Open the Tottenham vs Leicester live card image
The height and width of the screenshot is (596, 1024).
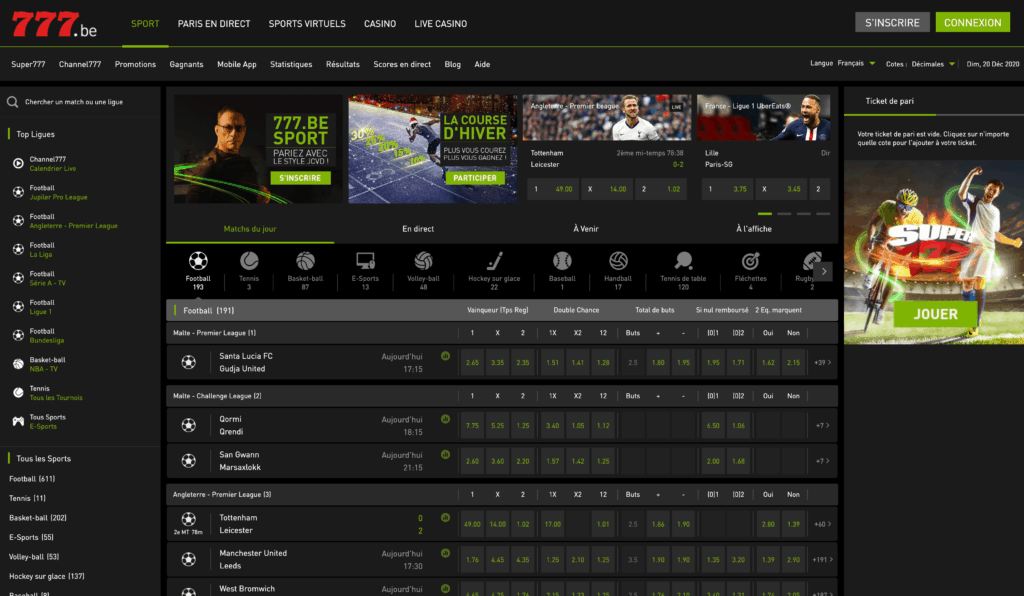[x=607, y=118]
